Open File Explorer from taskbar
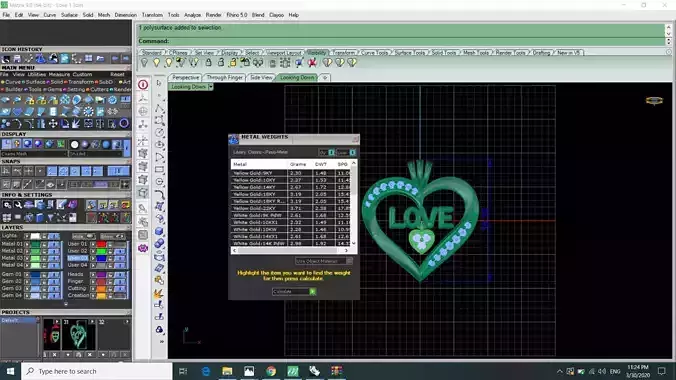Screen dimensions: 676x380 (227, 371)
